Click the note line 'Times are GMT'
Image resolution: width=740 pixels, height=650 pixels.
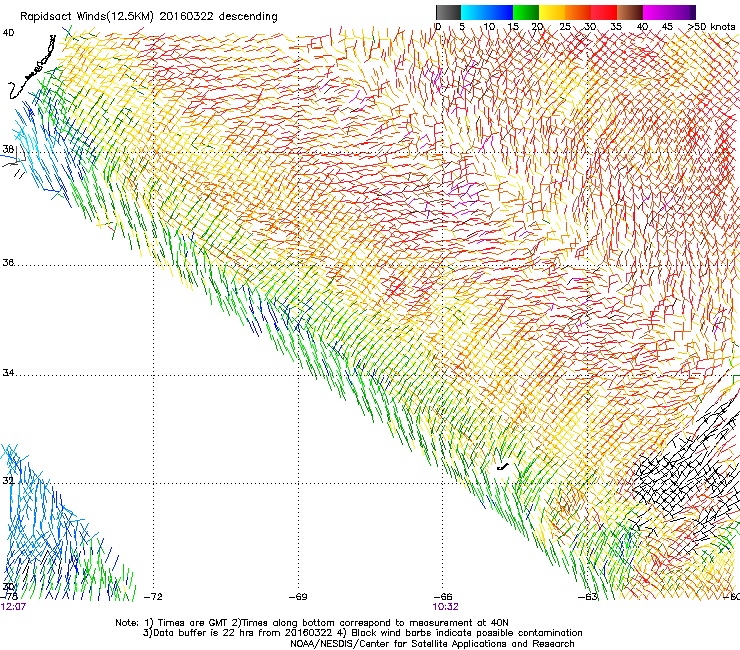pyautogui.click(x=193, y=623)
